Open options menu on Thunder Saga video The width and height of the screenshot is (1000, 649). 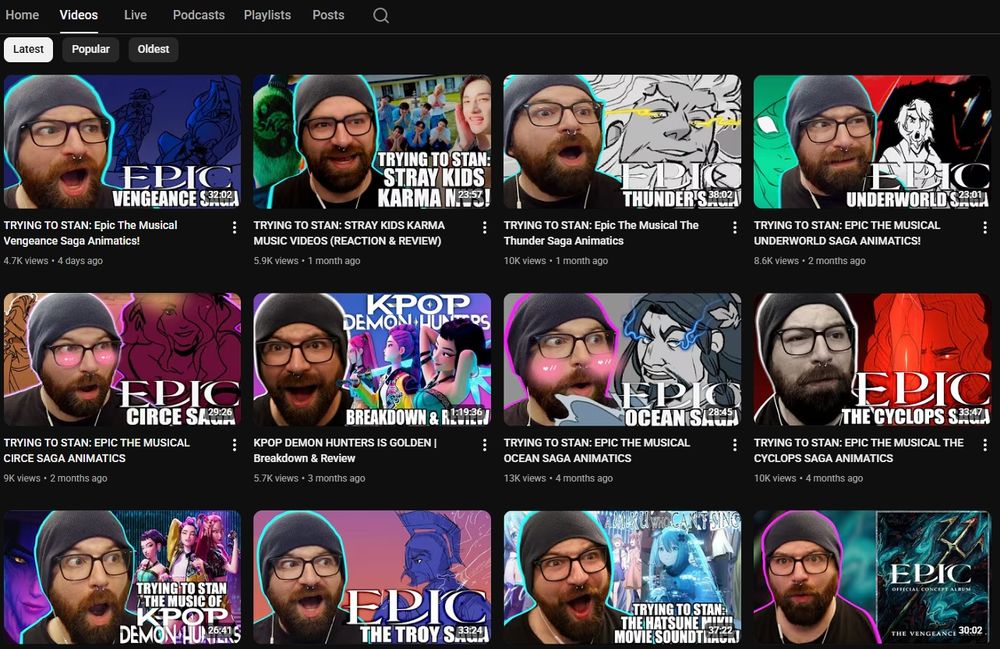click(x=736, y=226)
